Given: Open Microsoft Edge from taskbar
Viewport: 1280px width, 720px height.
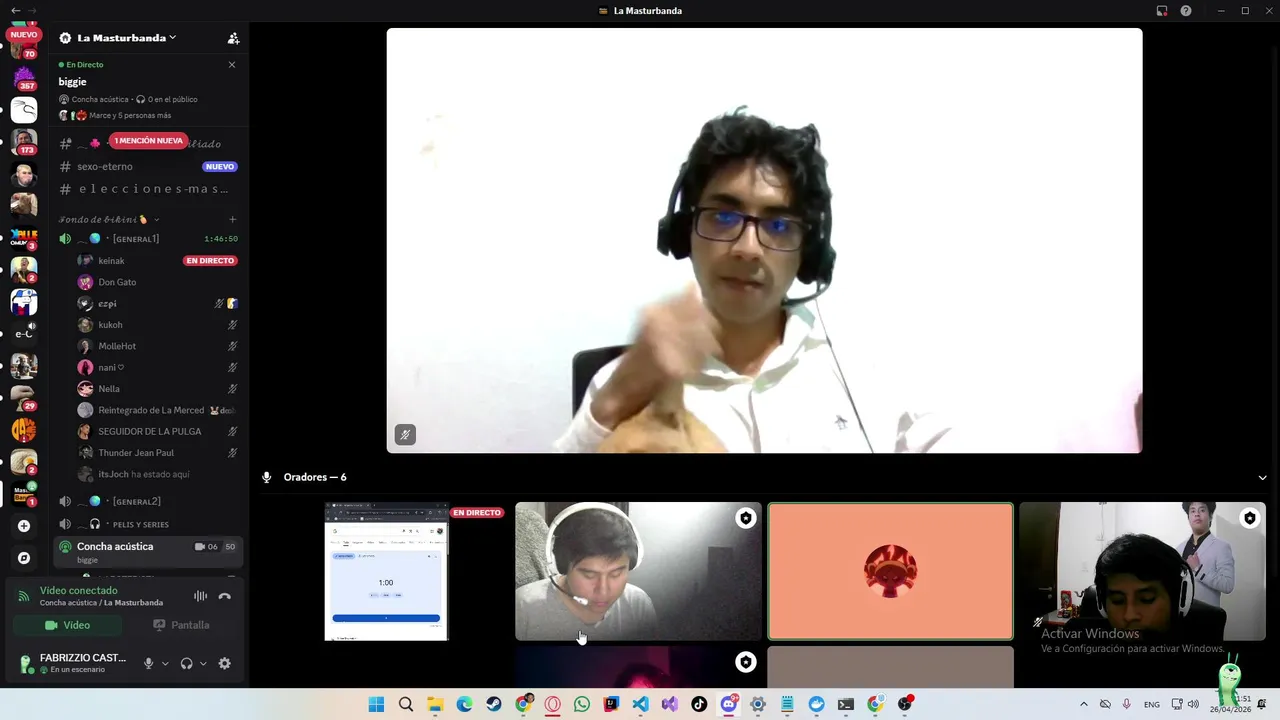Looking at the screenshot, I should (464, 704).
